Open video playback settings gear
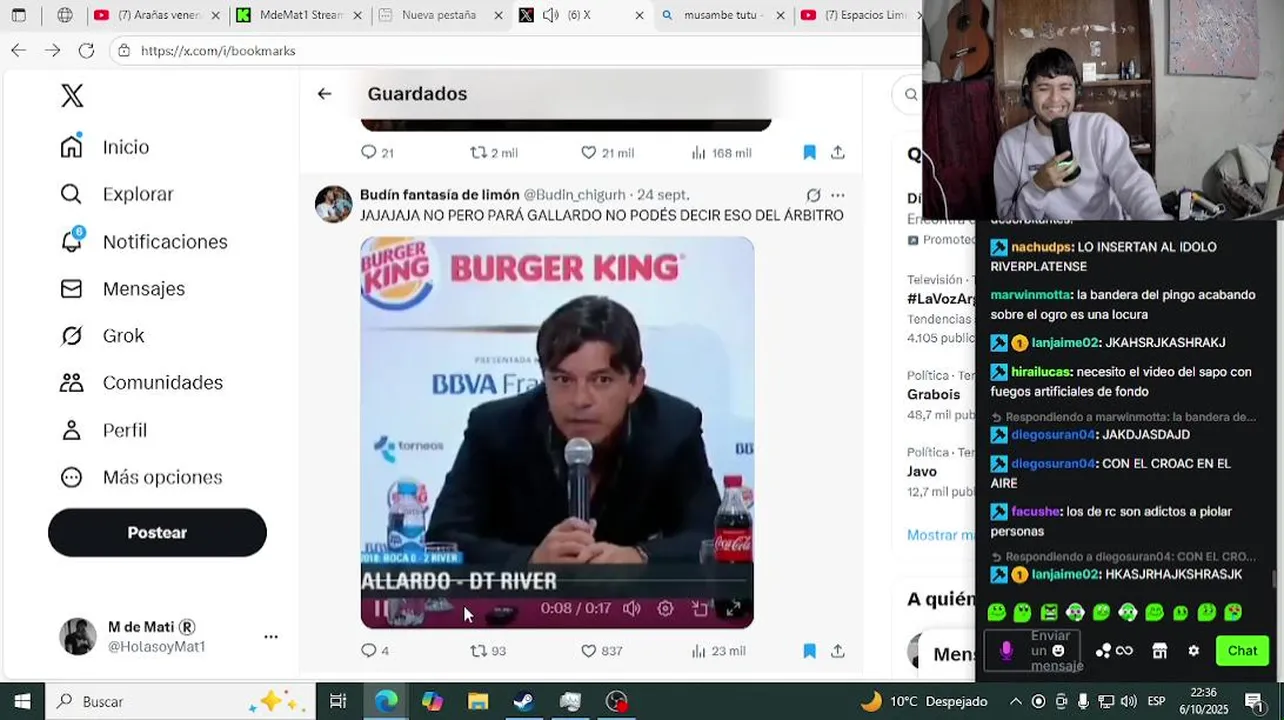1284x720 pixels. point(665,608)
